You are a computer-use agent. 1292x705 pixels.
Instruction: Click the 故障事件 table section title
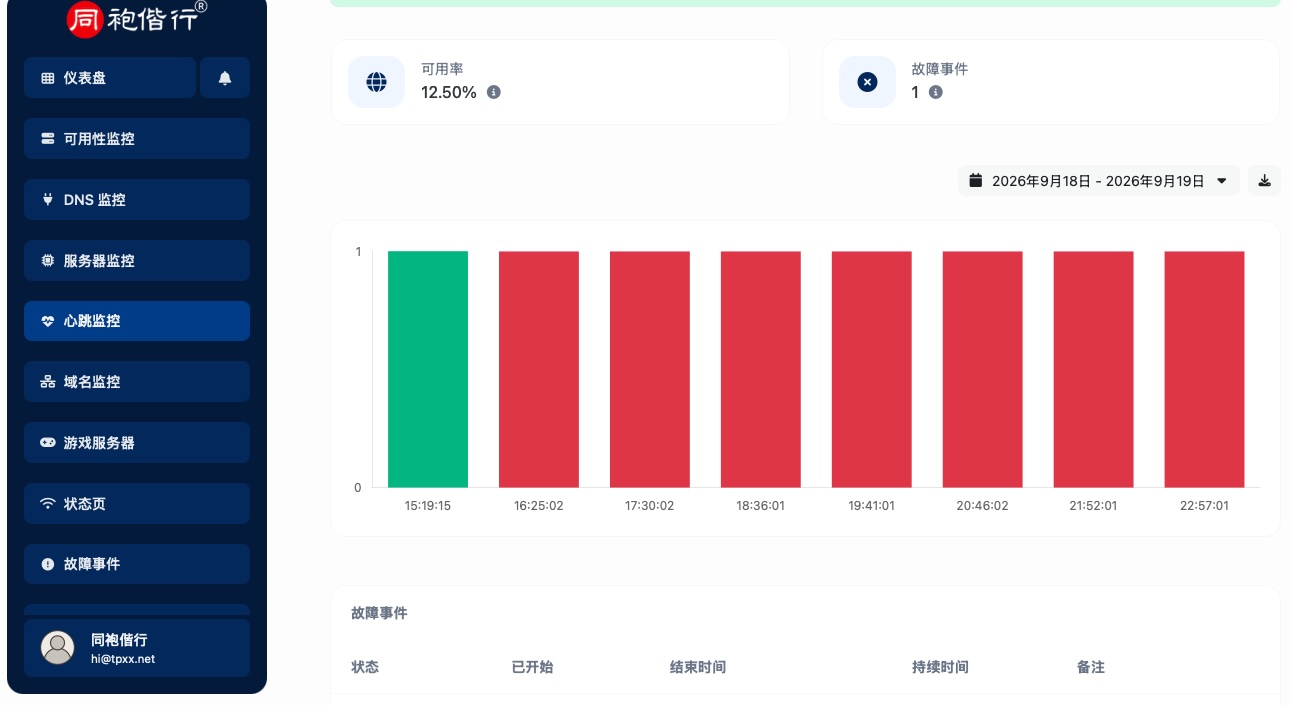[x=379, y=613]
